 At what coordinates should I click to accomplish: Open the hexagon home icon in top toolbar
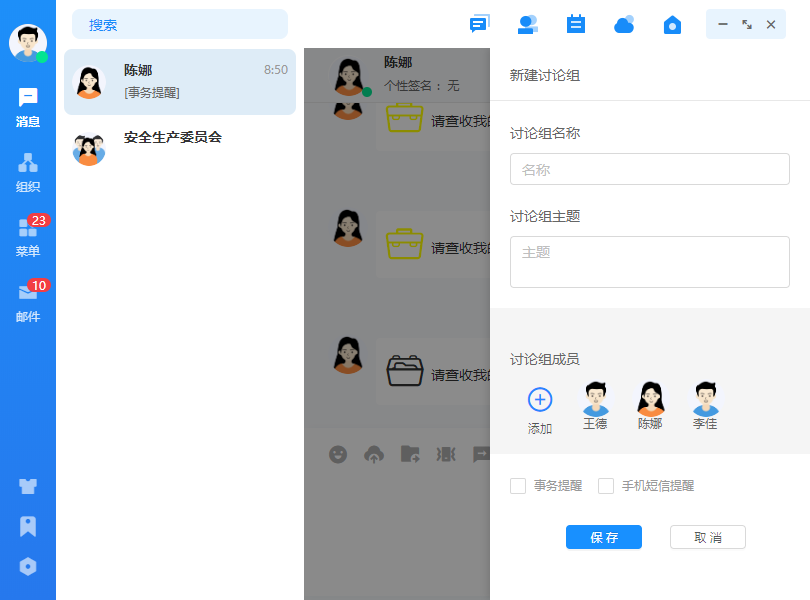[673, 25]
